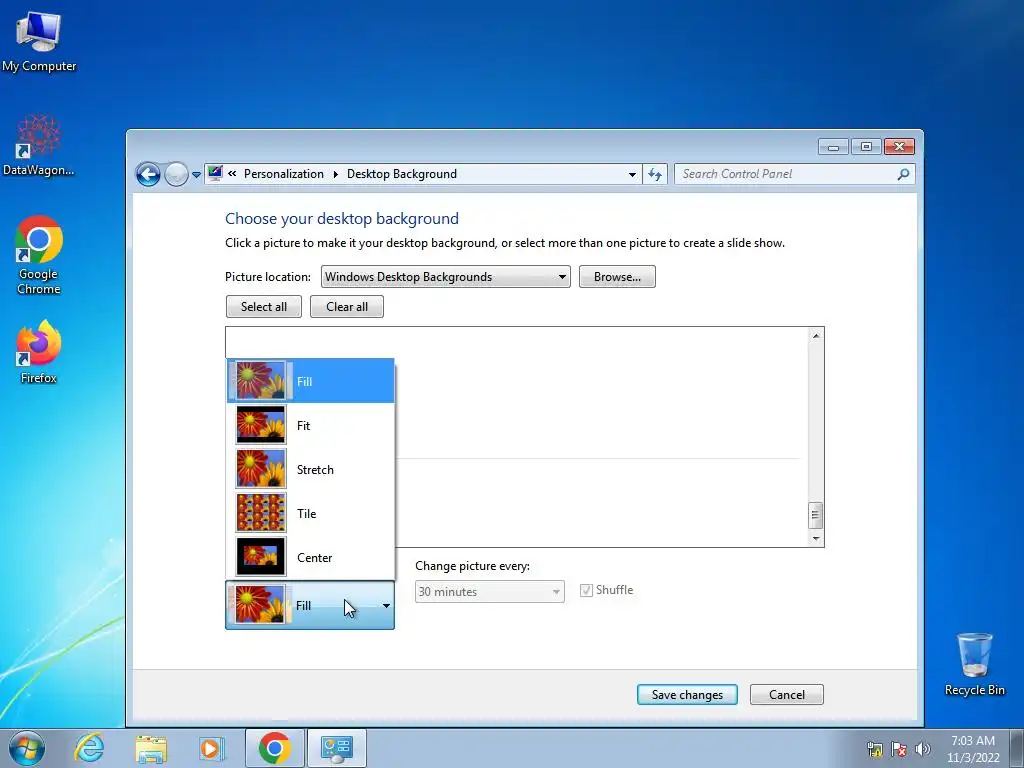Expand the address bar history dropdown

(x=632, y=174)
